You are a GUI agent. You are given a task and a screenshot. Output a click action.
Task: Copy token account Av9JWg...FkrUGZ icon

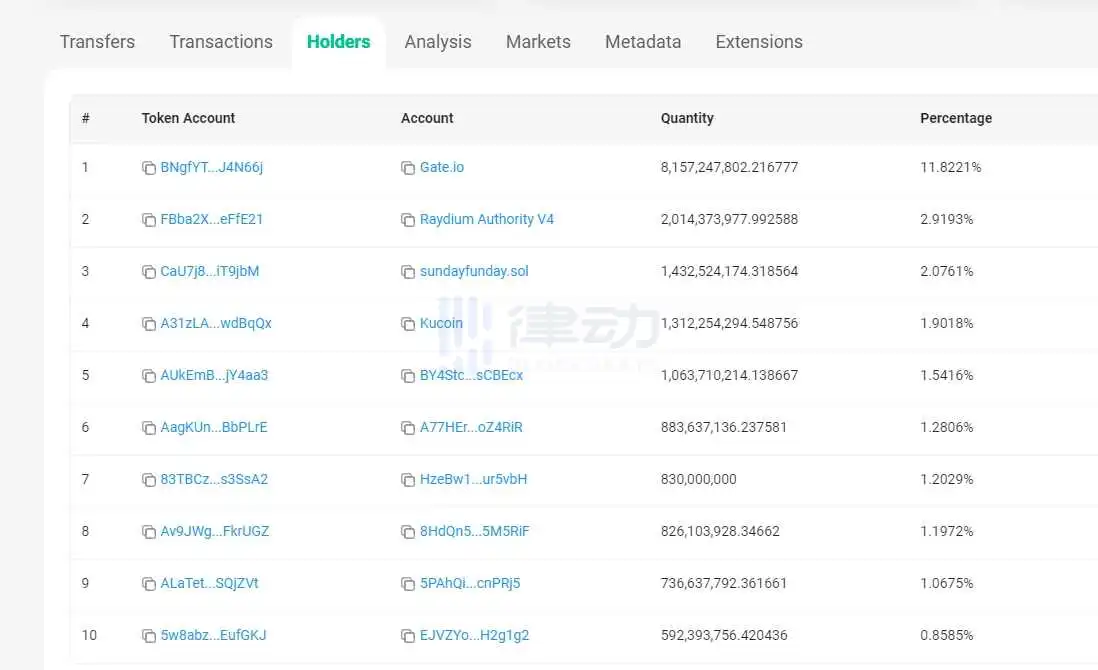(148, 532)
